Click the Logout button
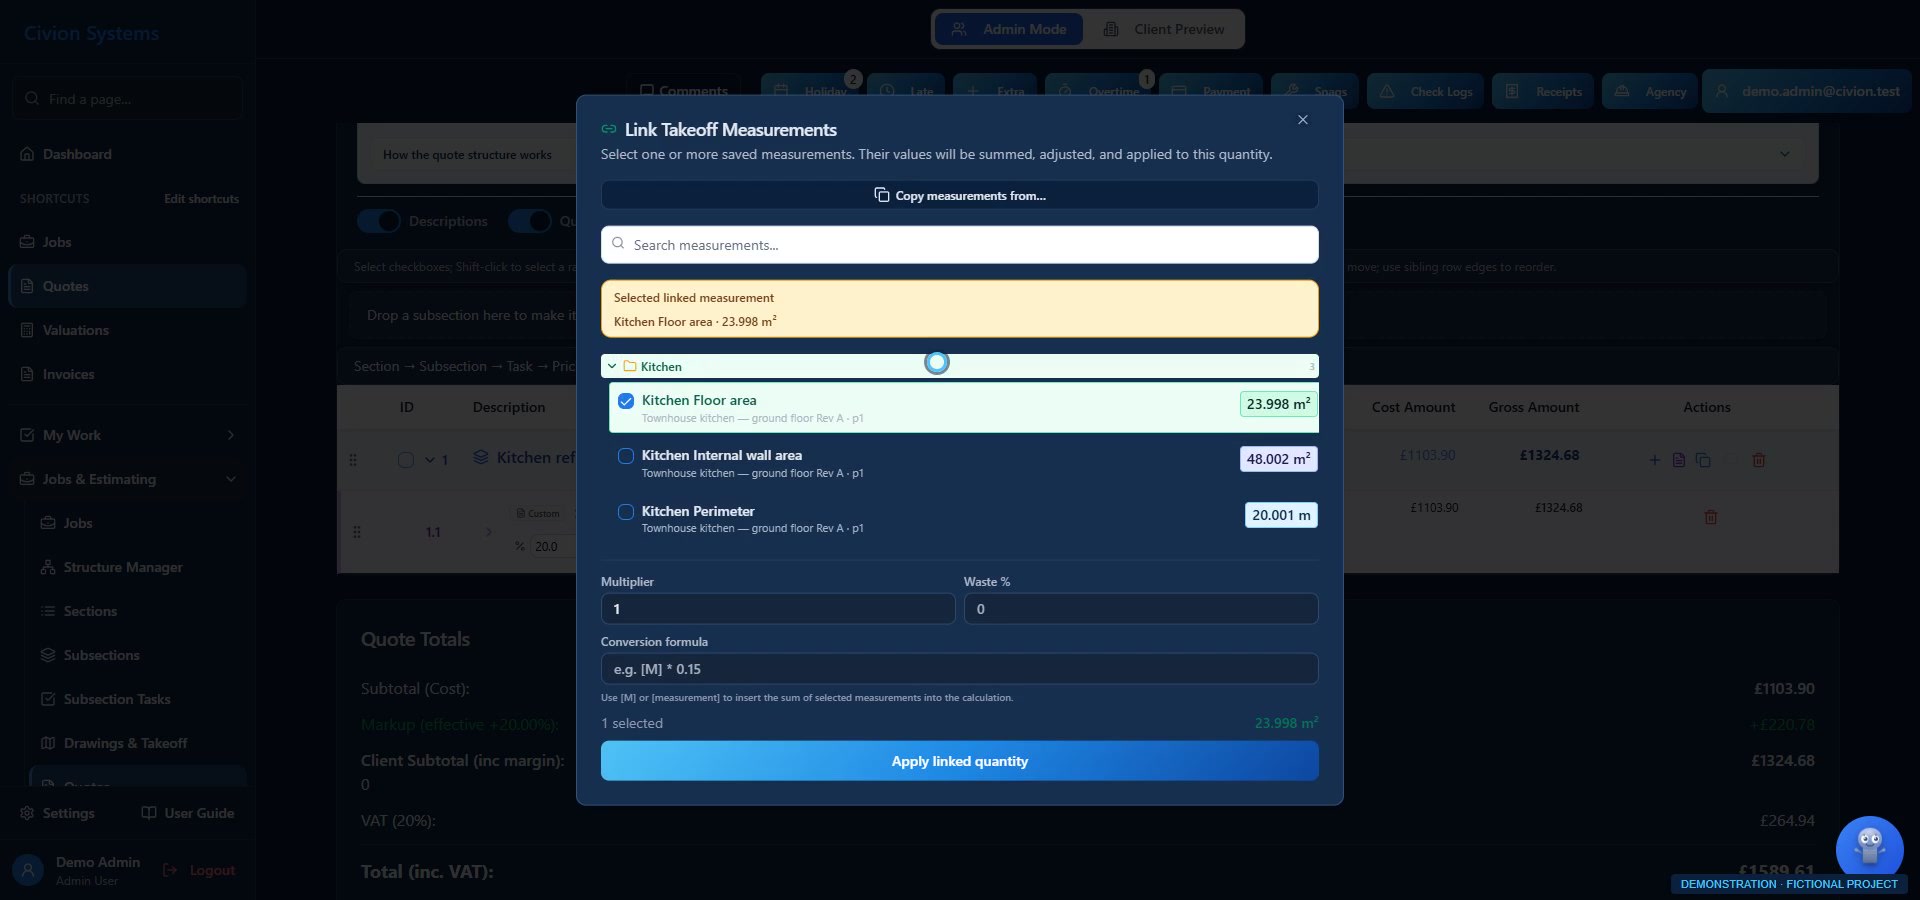Viewport: 1920px width, 900px height. [x=199, y=870]
